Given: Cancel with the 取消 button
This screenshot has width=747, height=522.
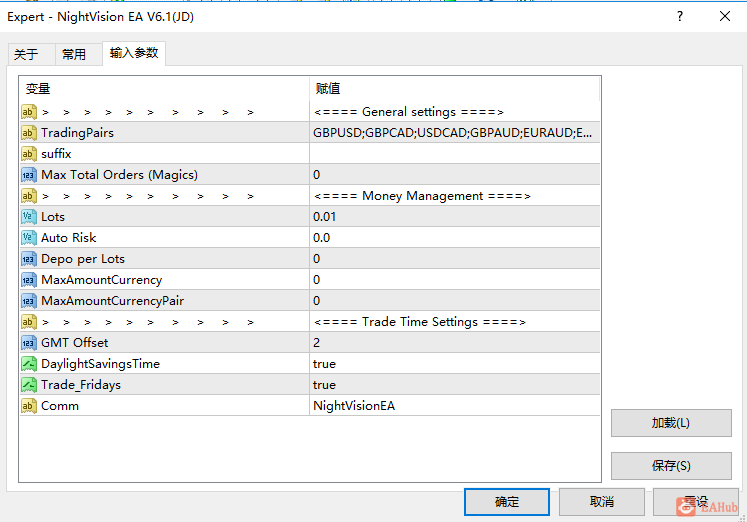Looking at the screenshot, I should click(602, 502).
